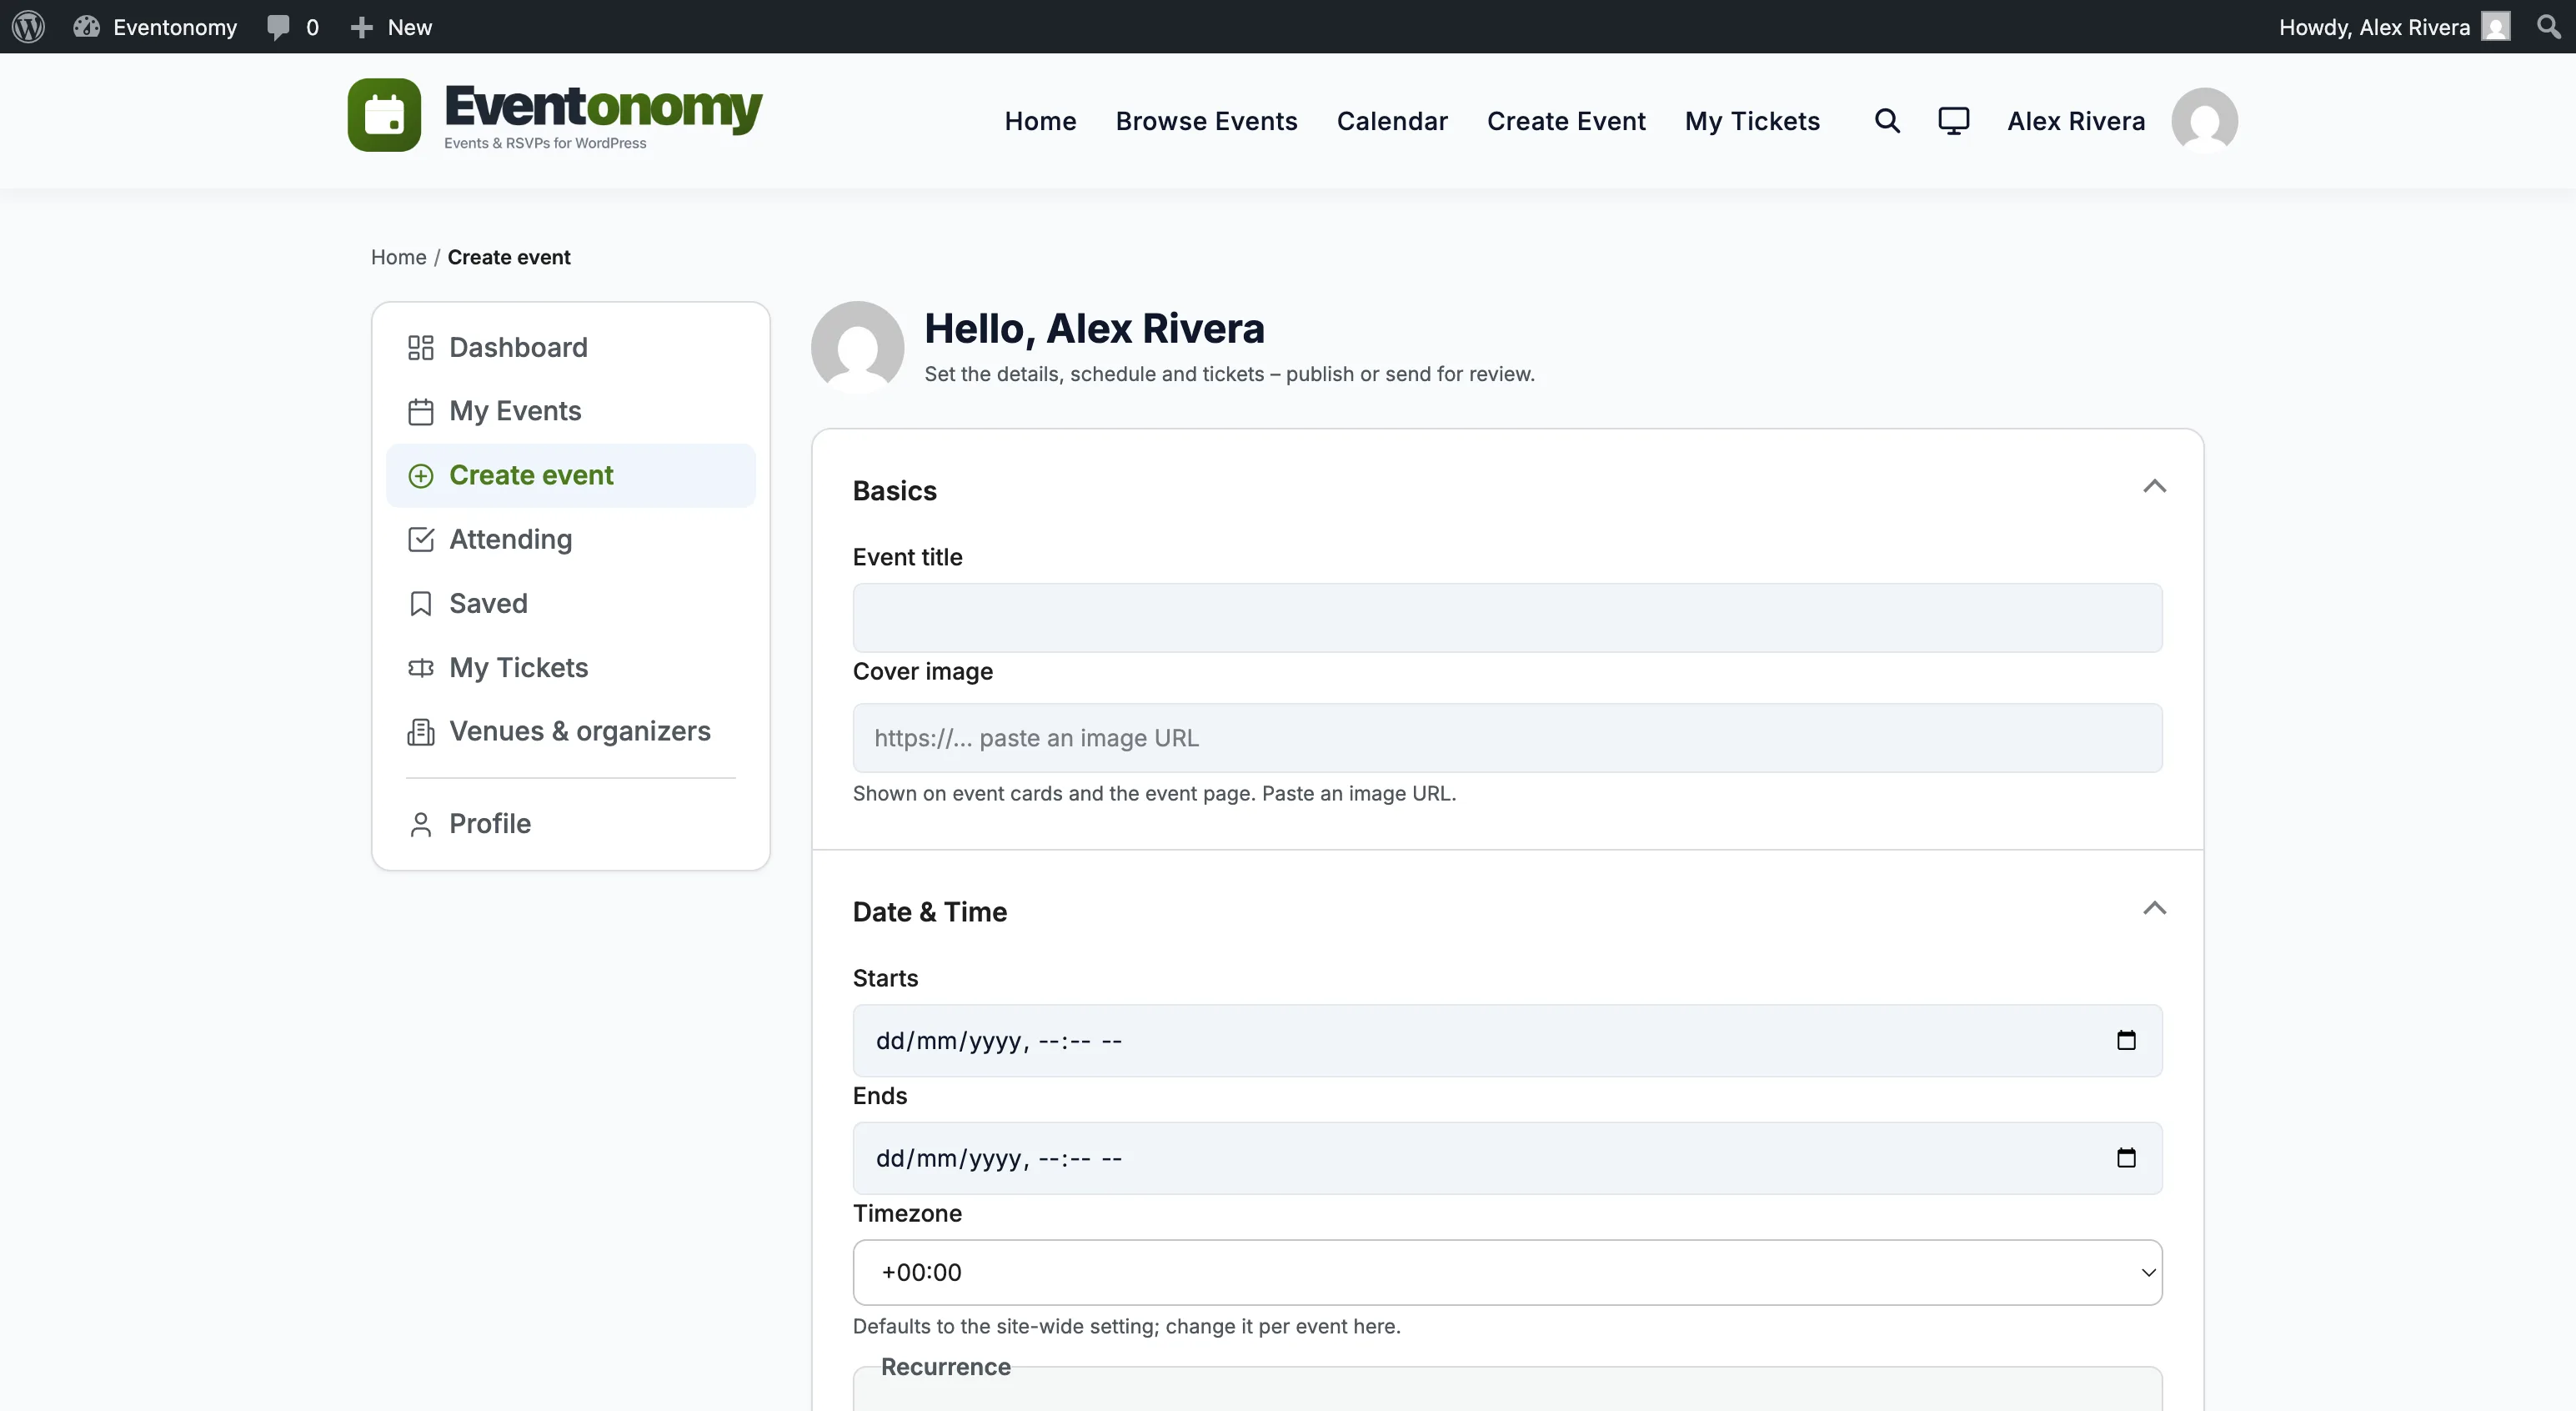
Task: Open the Eventonomy site dashboard link
Action: [155, 27]
